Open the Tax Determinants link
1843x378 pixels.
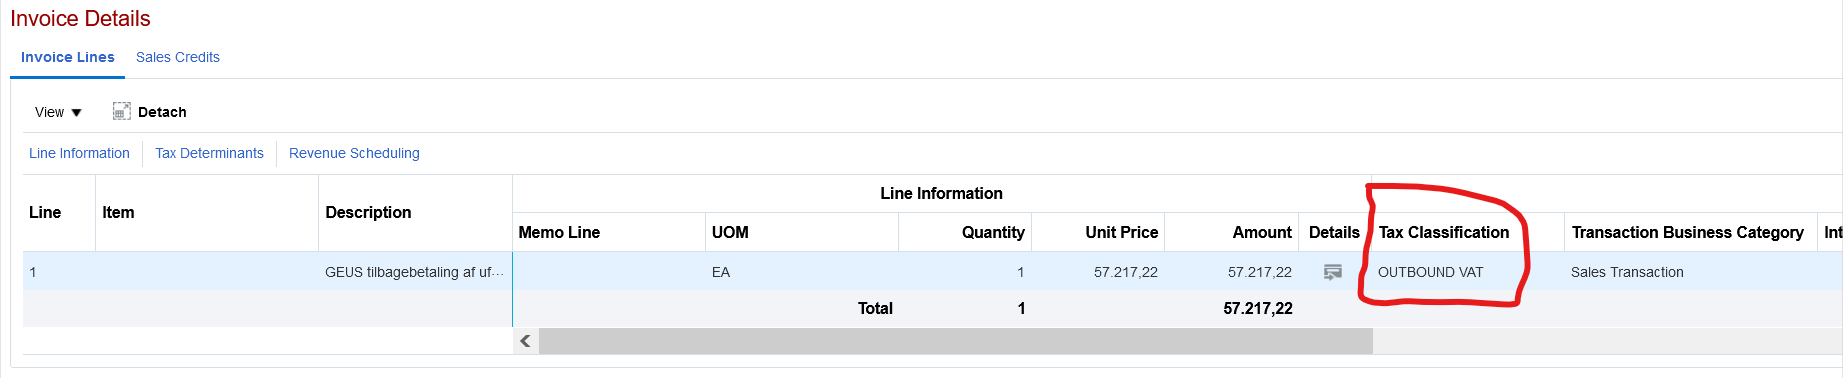[x=209, y=153]
